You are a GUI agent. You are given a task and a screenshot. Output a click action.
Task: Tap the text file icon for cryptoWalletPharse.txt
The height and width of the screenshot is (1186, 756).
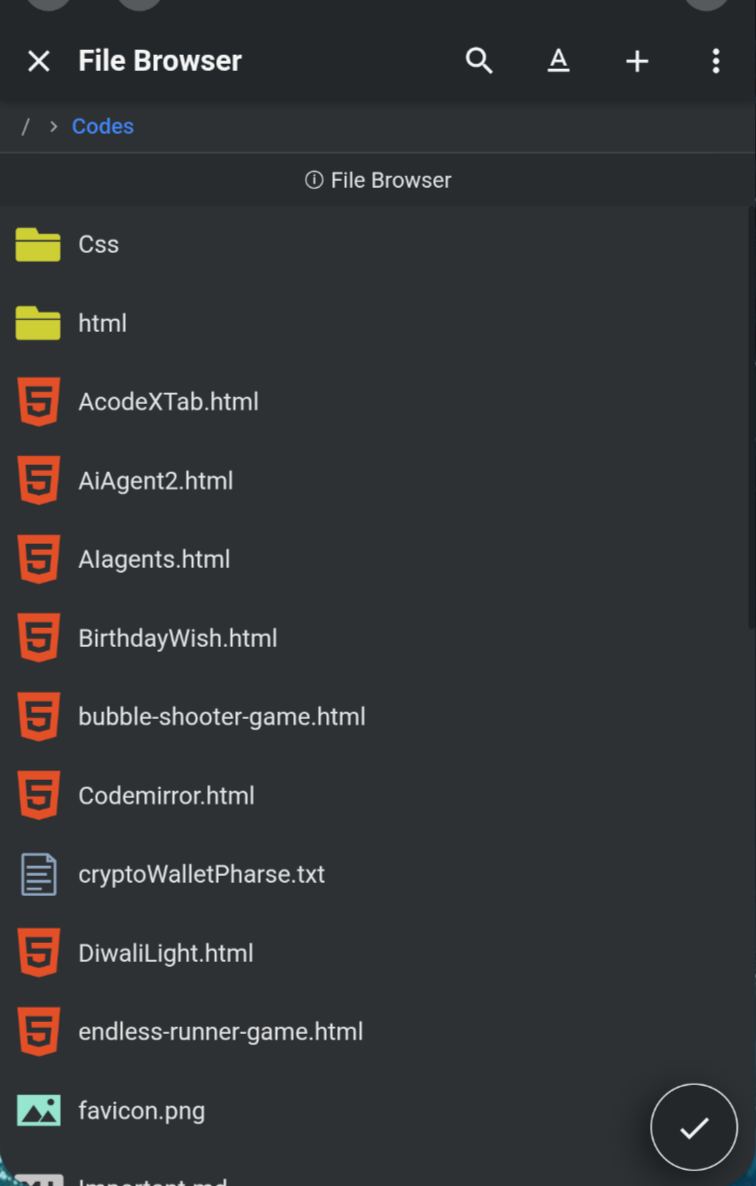click(x=38, y=874)
